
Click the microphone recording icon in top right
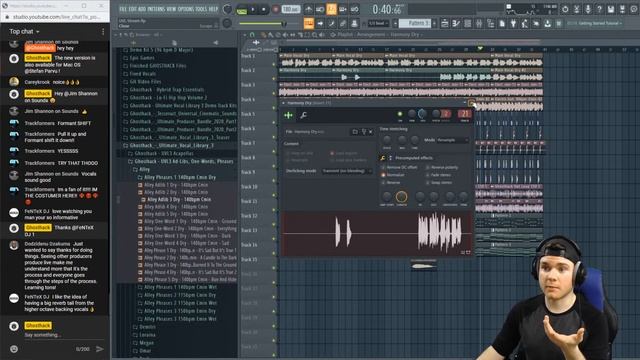(588, 9)
